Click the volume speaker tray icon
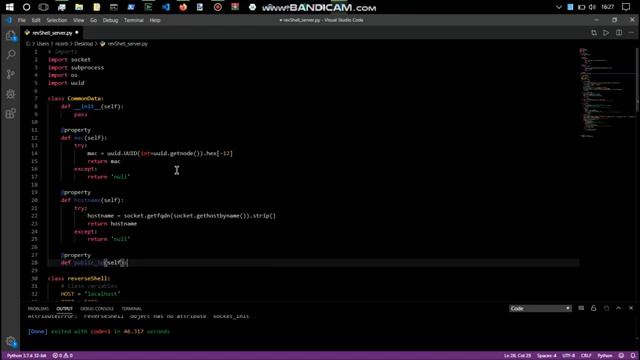640x360 pixels. [593, 7]
